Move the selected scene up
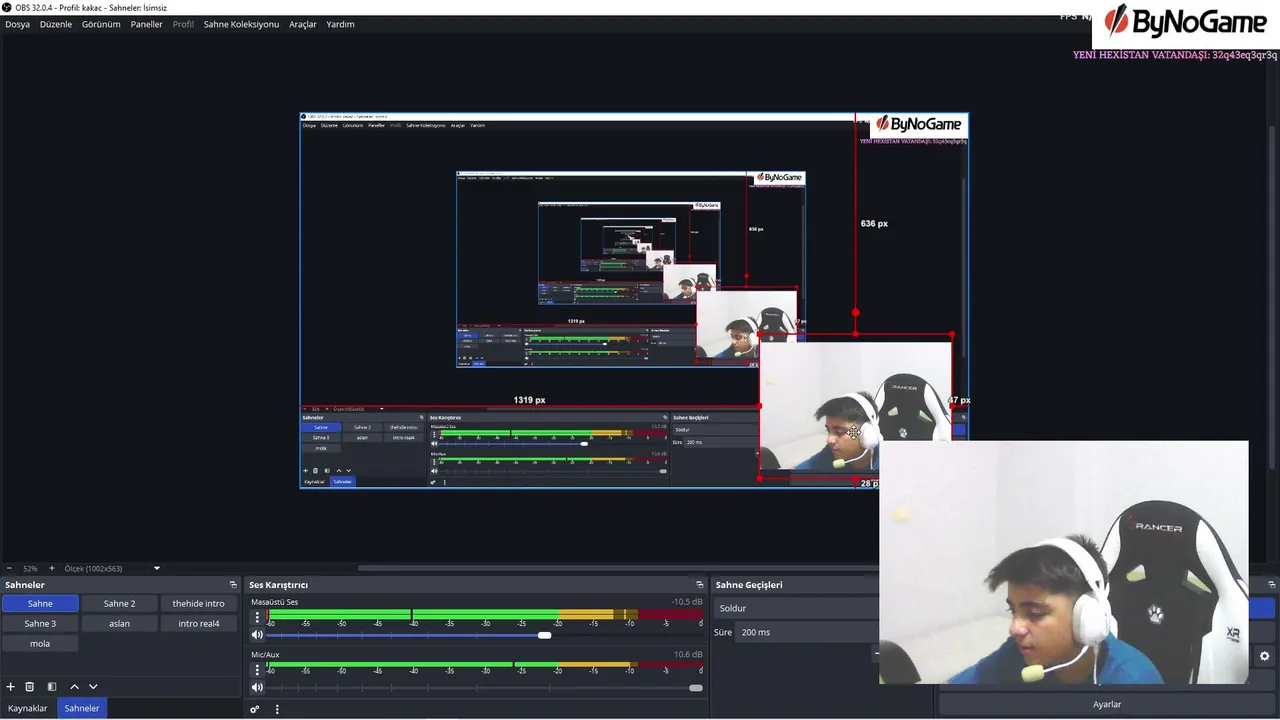This screenshot has height=720, width=1280. [x=74, y=687]
